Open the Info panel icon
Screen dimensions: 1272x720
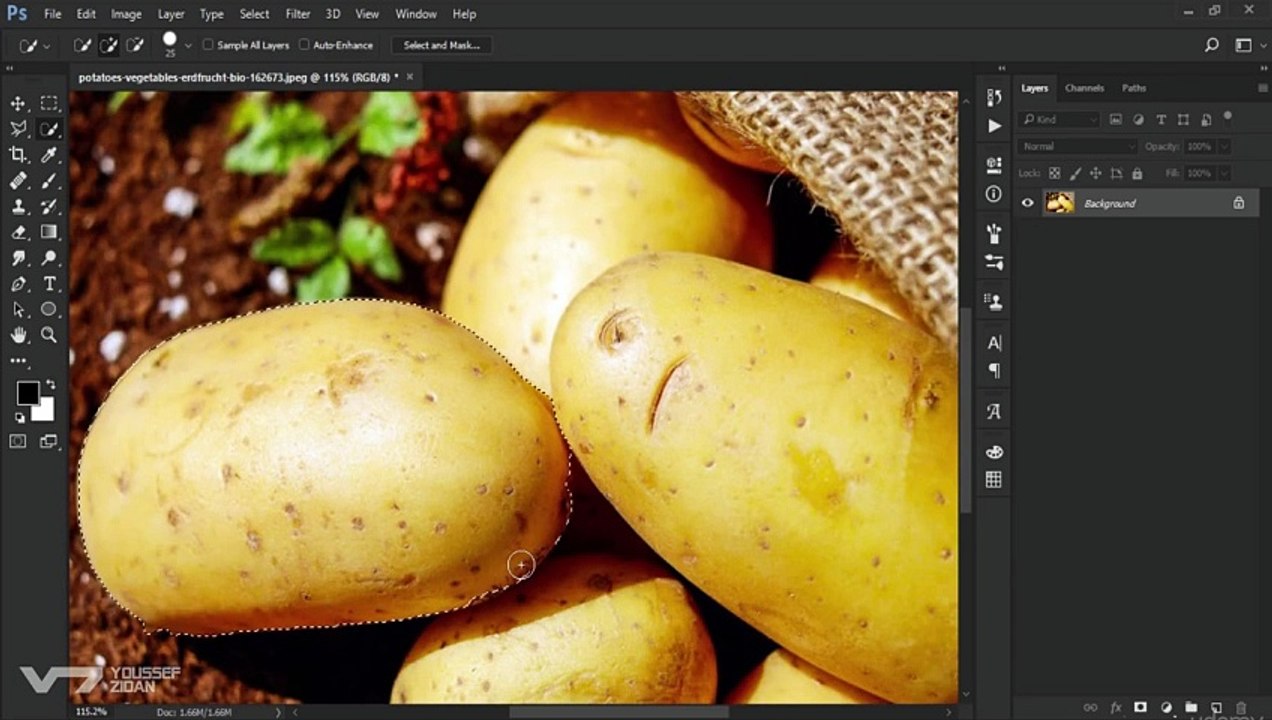coord(994,194)
